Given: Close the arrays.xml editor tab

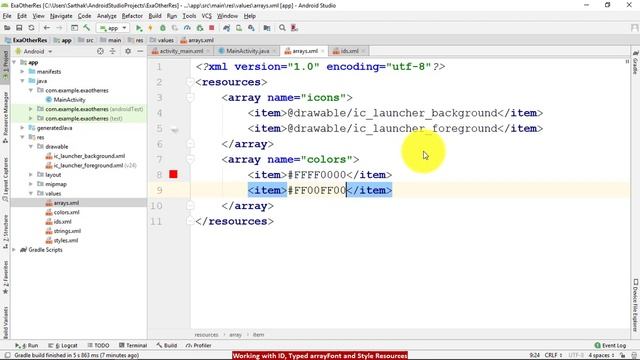Looking at the screenshot, I should point(322,51).
